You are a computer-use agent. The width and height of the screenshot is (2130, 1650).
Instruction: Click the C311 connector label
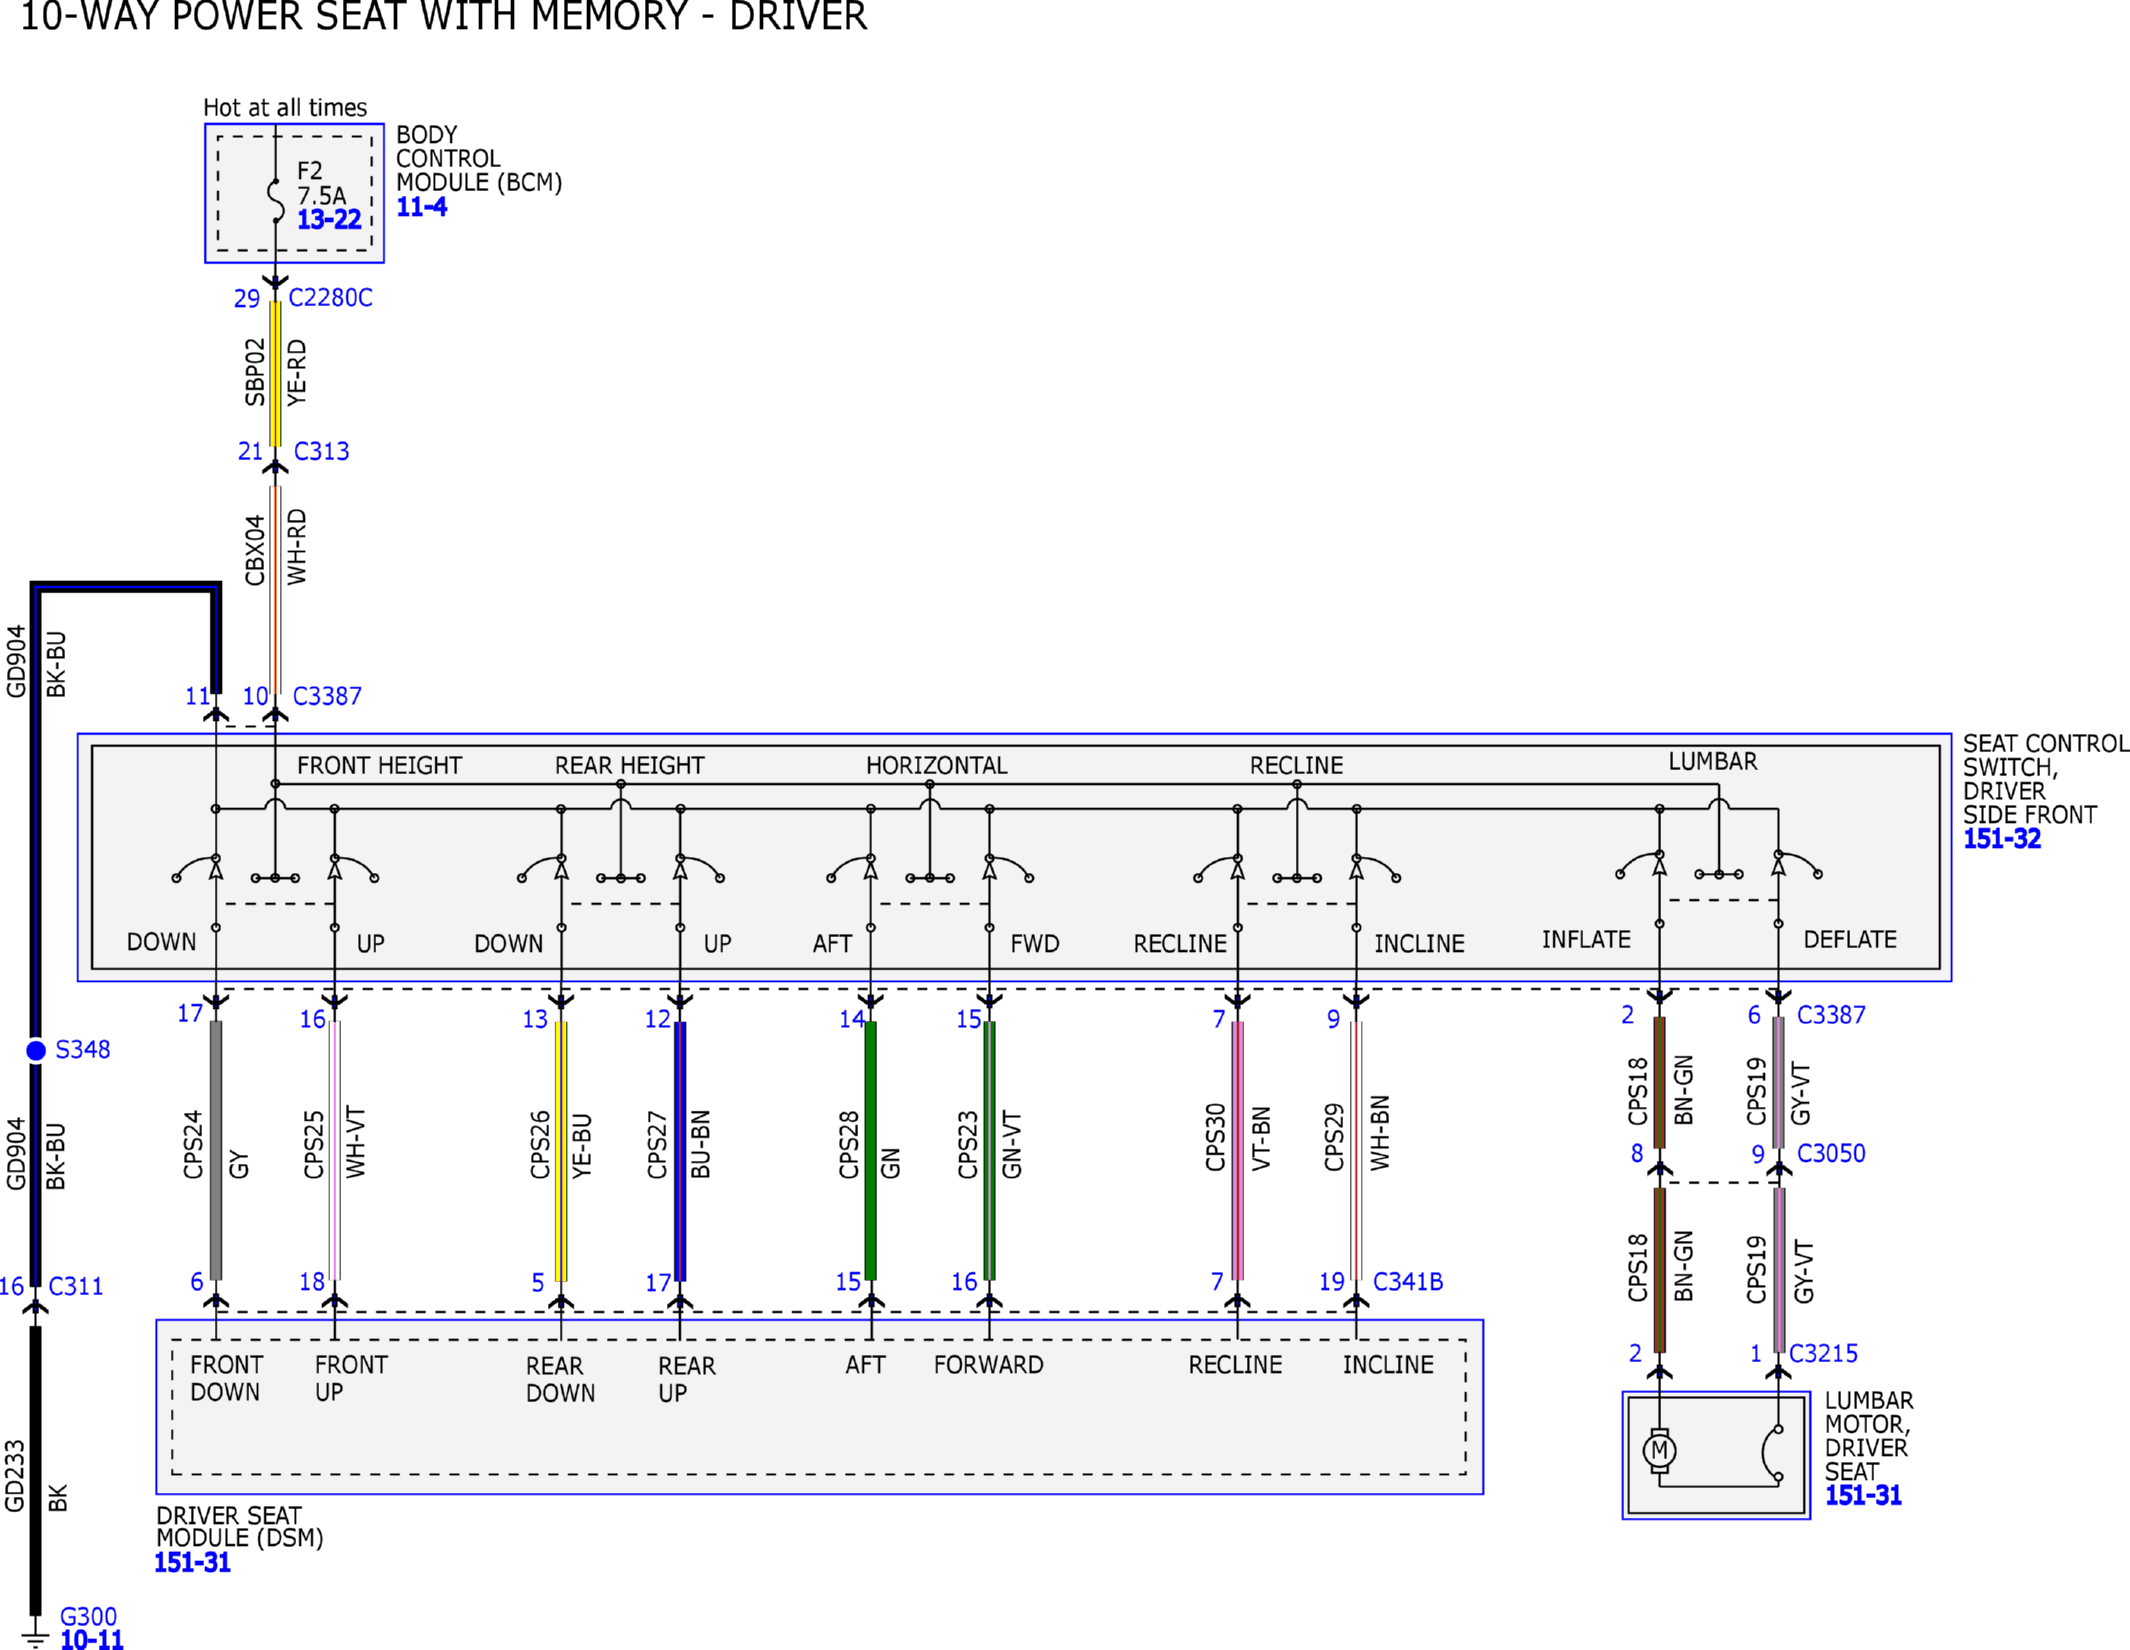coord(76,1286)
